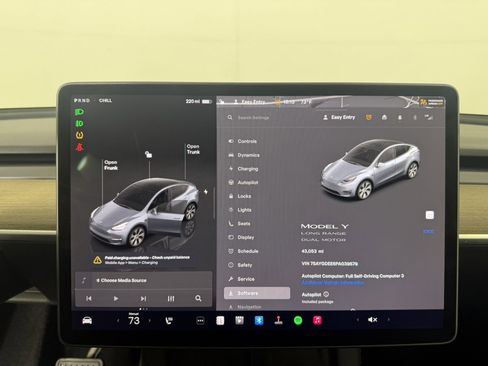
Task: Tap Open Trunk label
Action: coord(193,149)
